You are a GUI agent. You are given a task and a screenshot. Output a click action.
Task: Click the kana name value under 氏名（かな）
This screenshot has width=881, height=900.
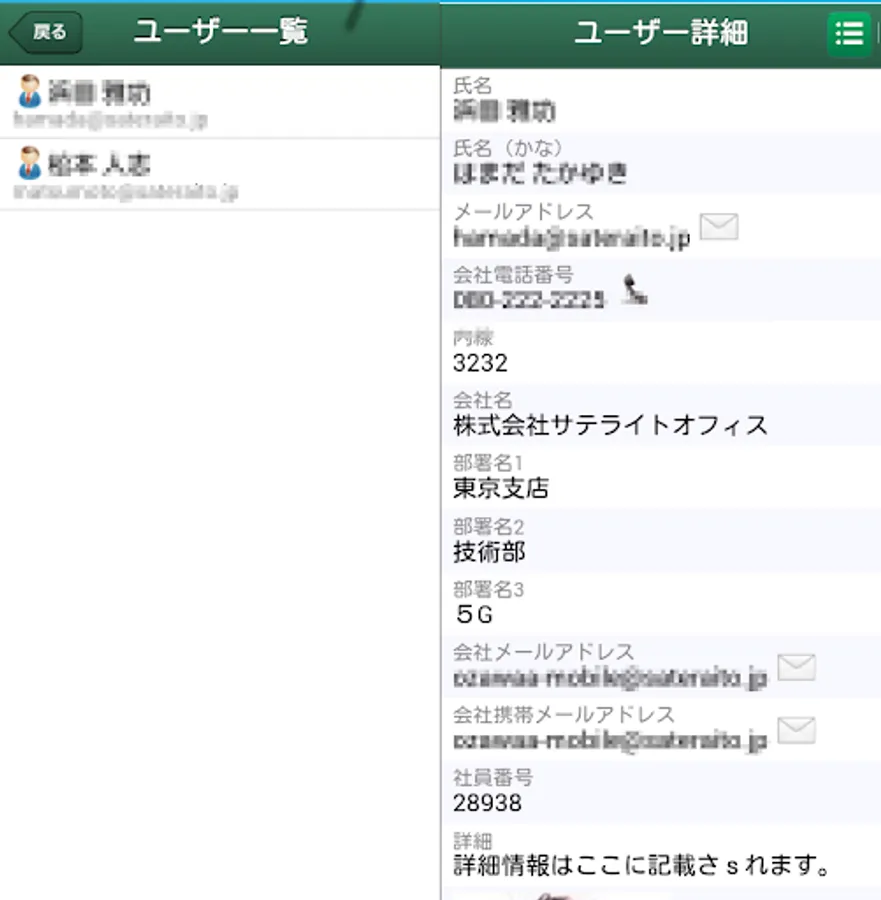[x=540, y=173]
